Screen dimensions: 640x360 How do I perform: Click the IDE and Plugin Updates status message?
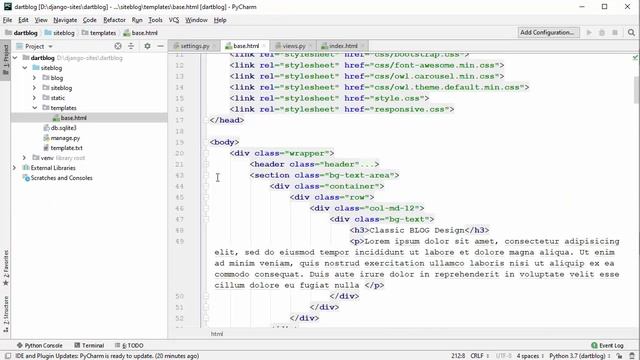(x=107, y=356)
